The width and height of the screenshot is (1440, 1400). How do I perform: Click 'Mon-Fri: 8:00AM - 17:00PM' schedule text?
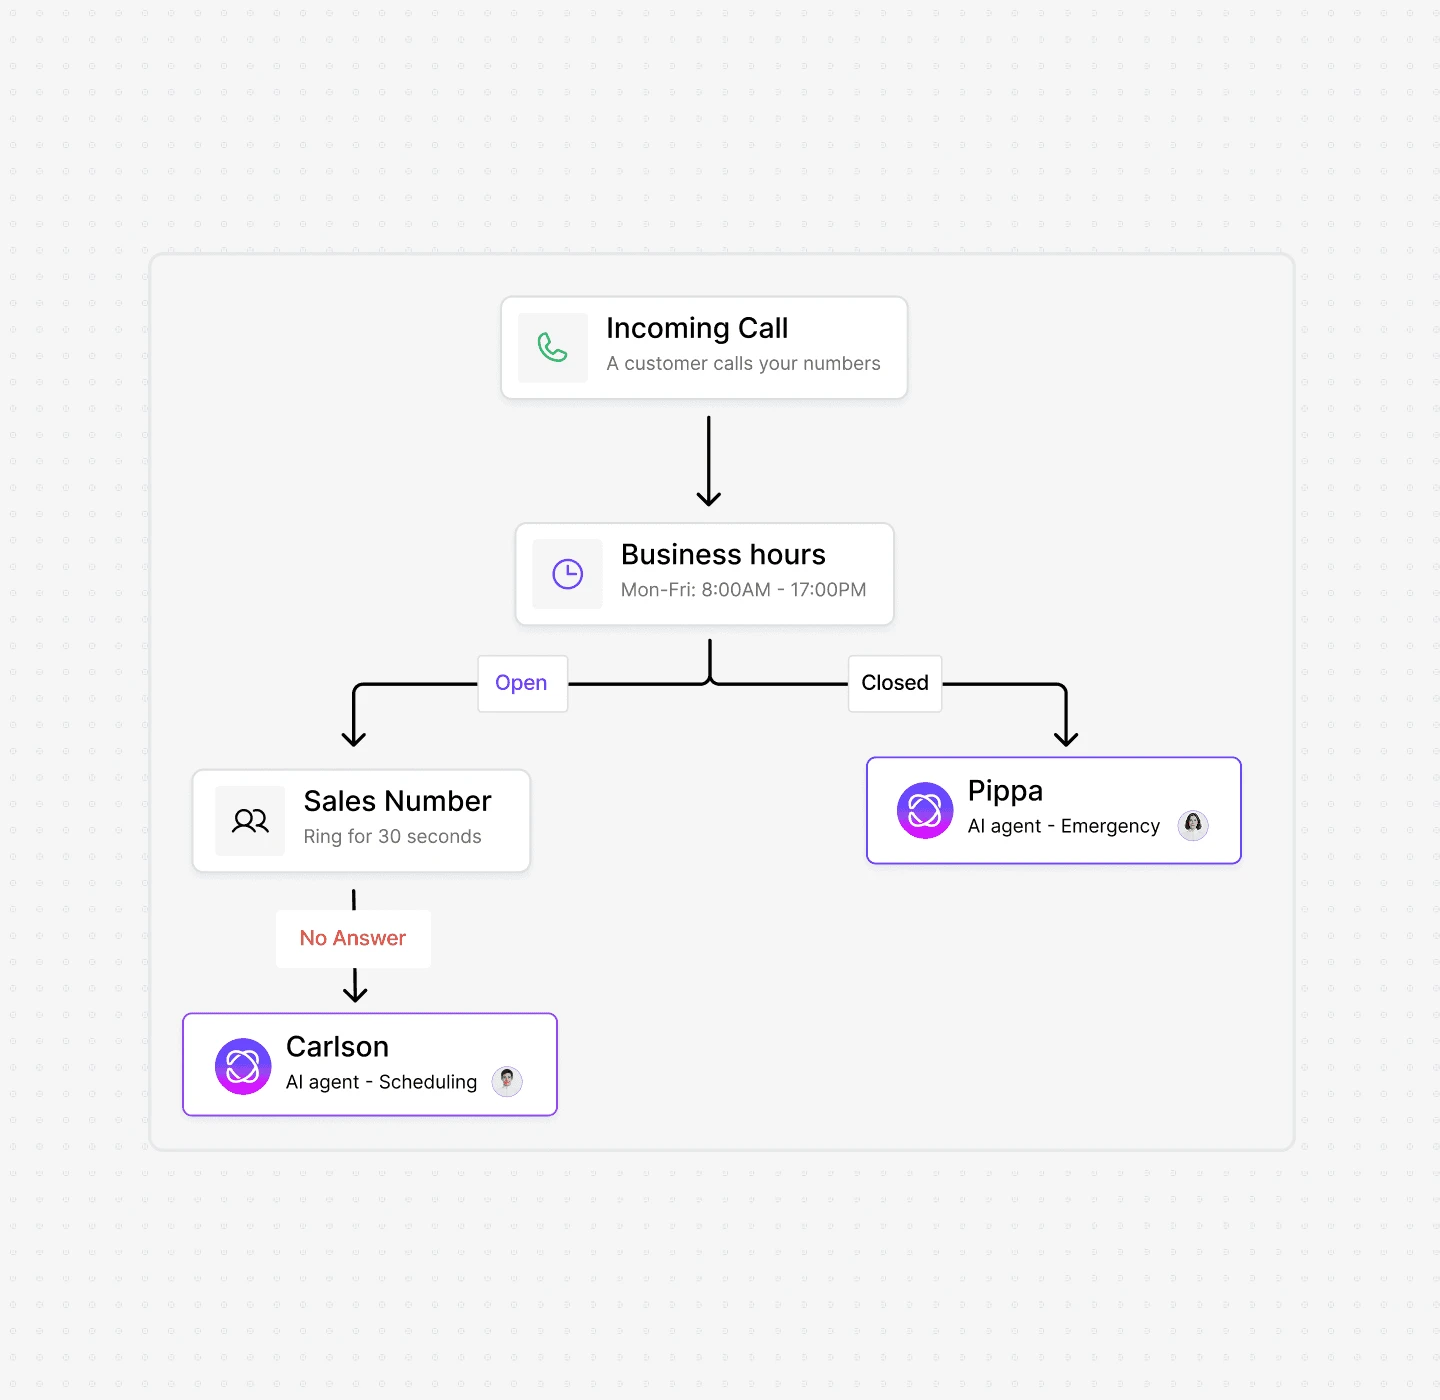pos(743,590)
